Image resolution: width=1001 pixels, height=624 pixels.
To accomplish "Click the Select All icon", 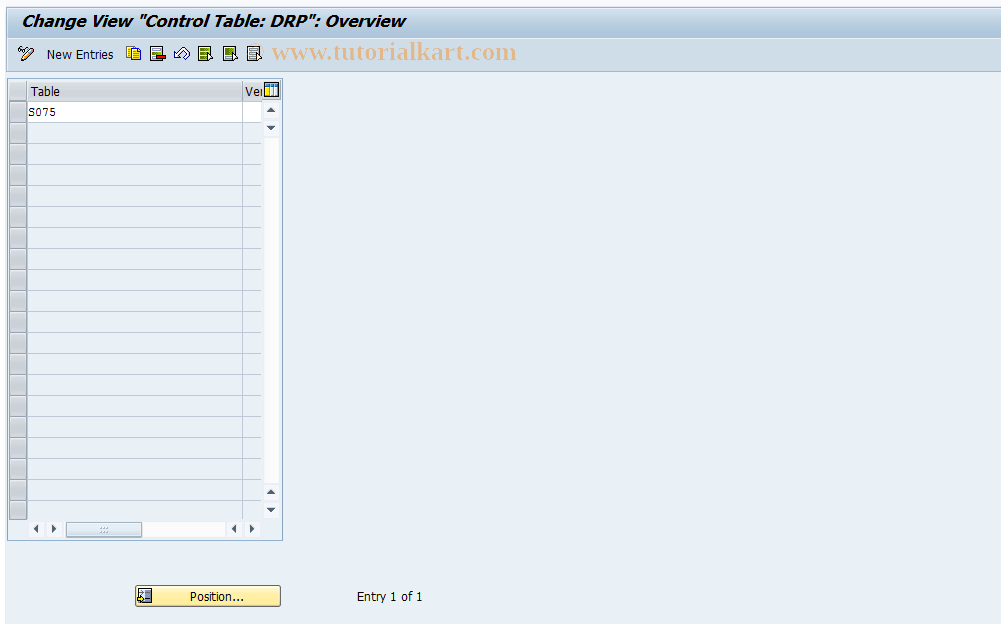I will 206,54.
